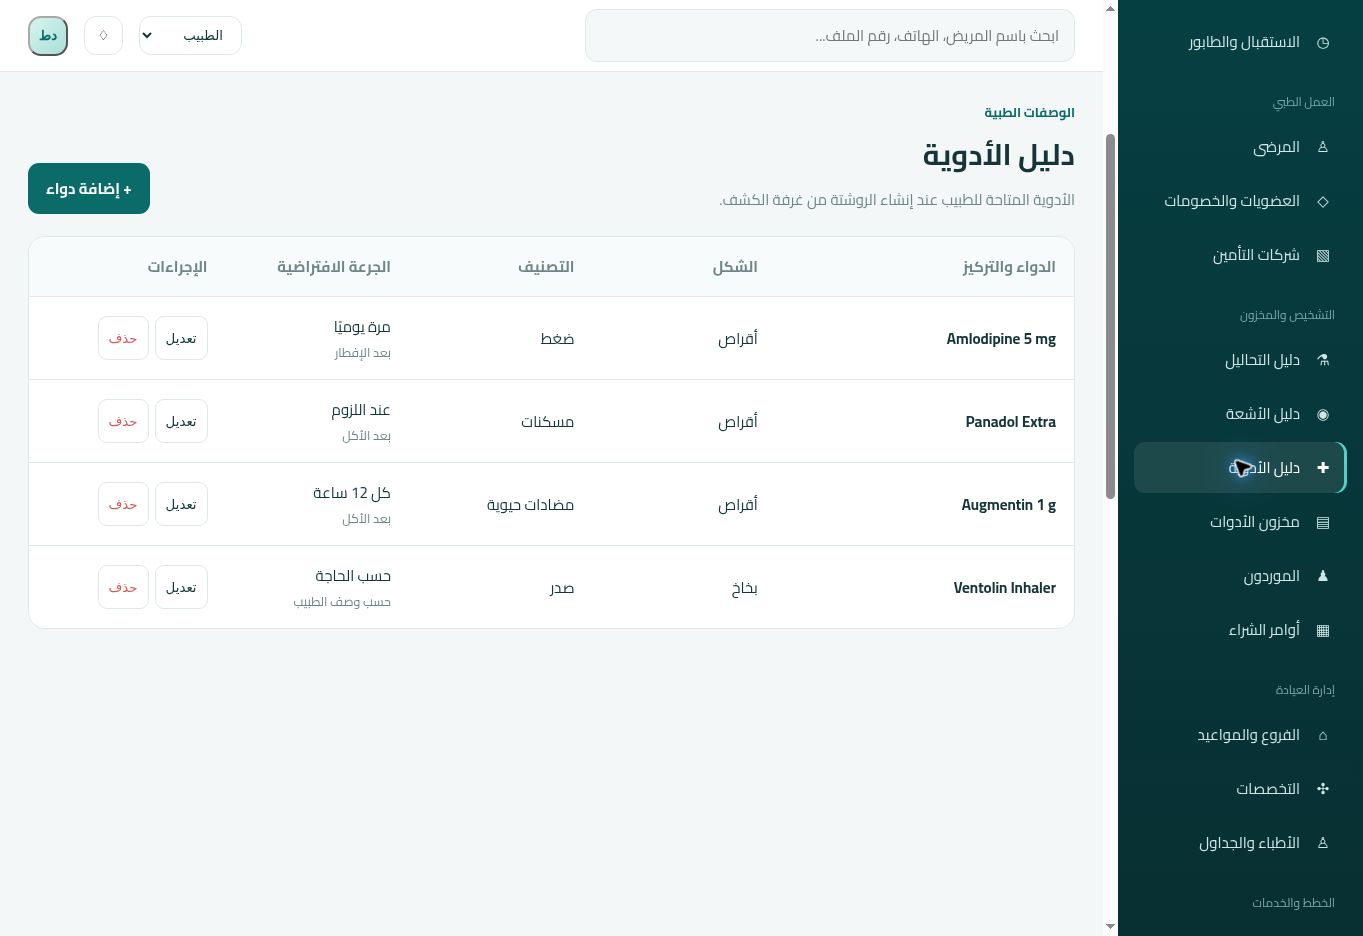Click the sidebar vertical scrollbar thumb

click(1110, 315)
